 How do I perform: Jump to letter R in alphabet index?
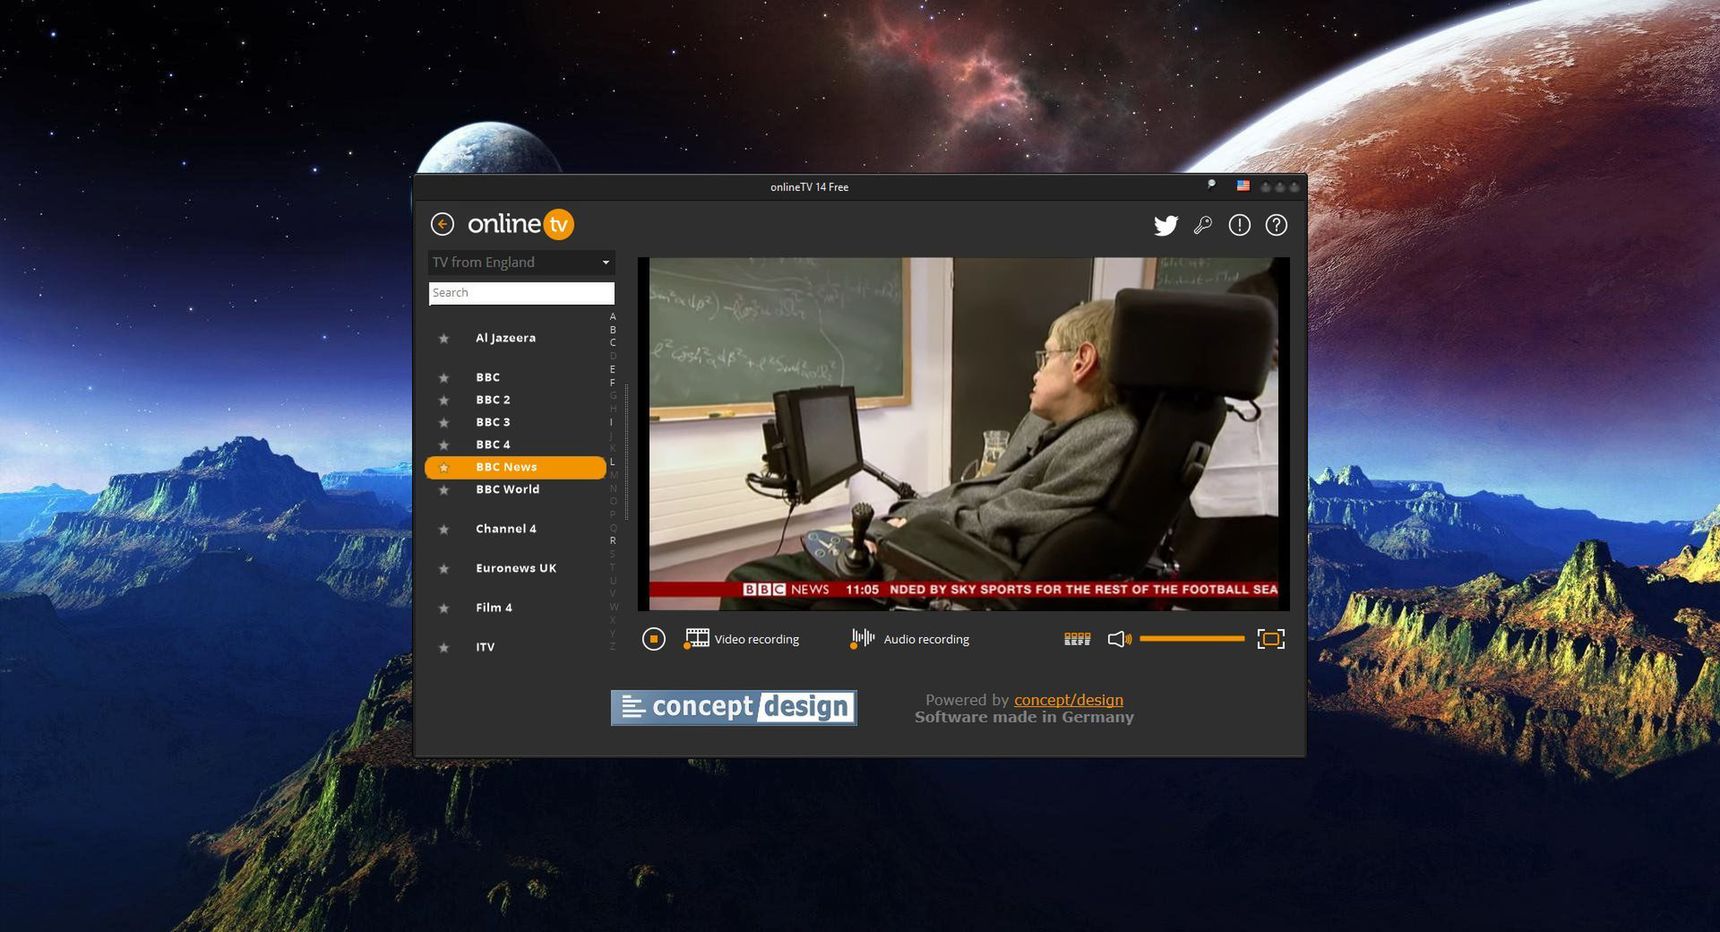point(613,541)
